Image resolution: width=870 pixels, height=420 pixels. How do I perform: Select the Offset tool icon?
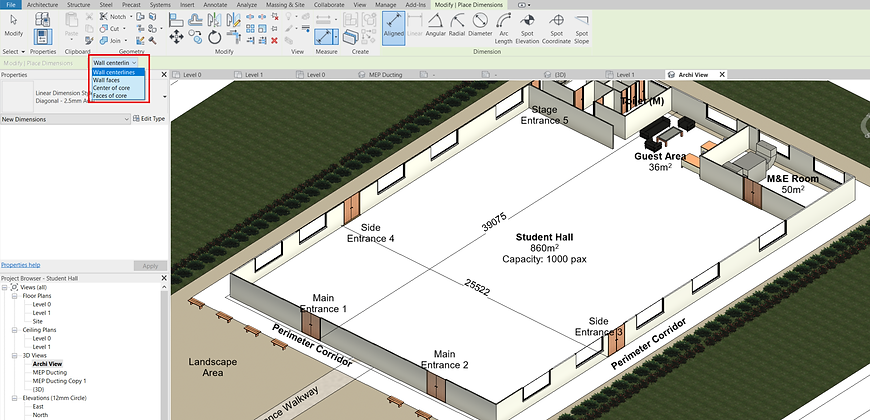pos(195,20)
